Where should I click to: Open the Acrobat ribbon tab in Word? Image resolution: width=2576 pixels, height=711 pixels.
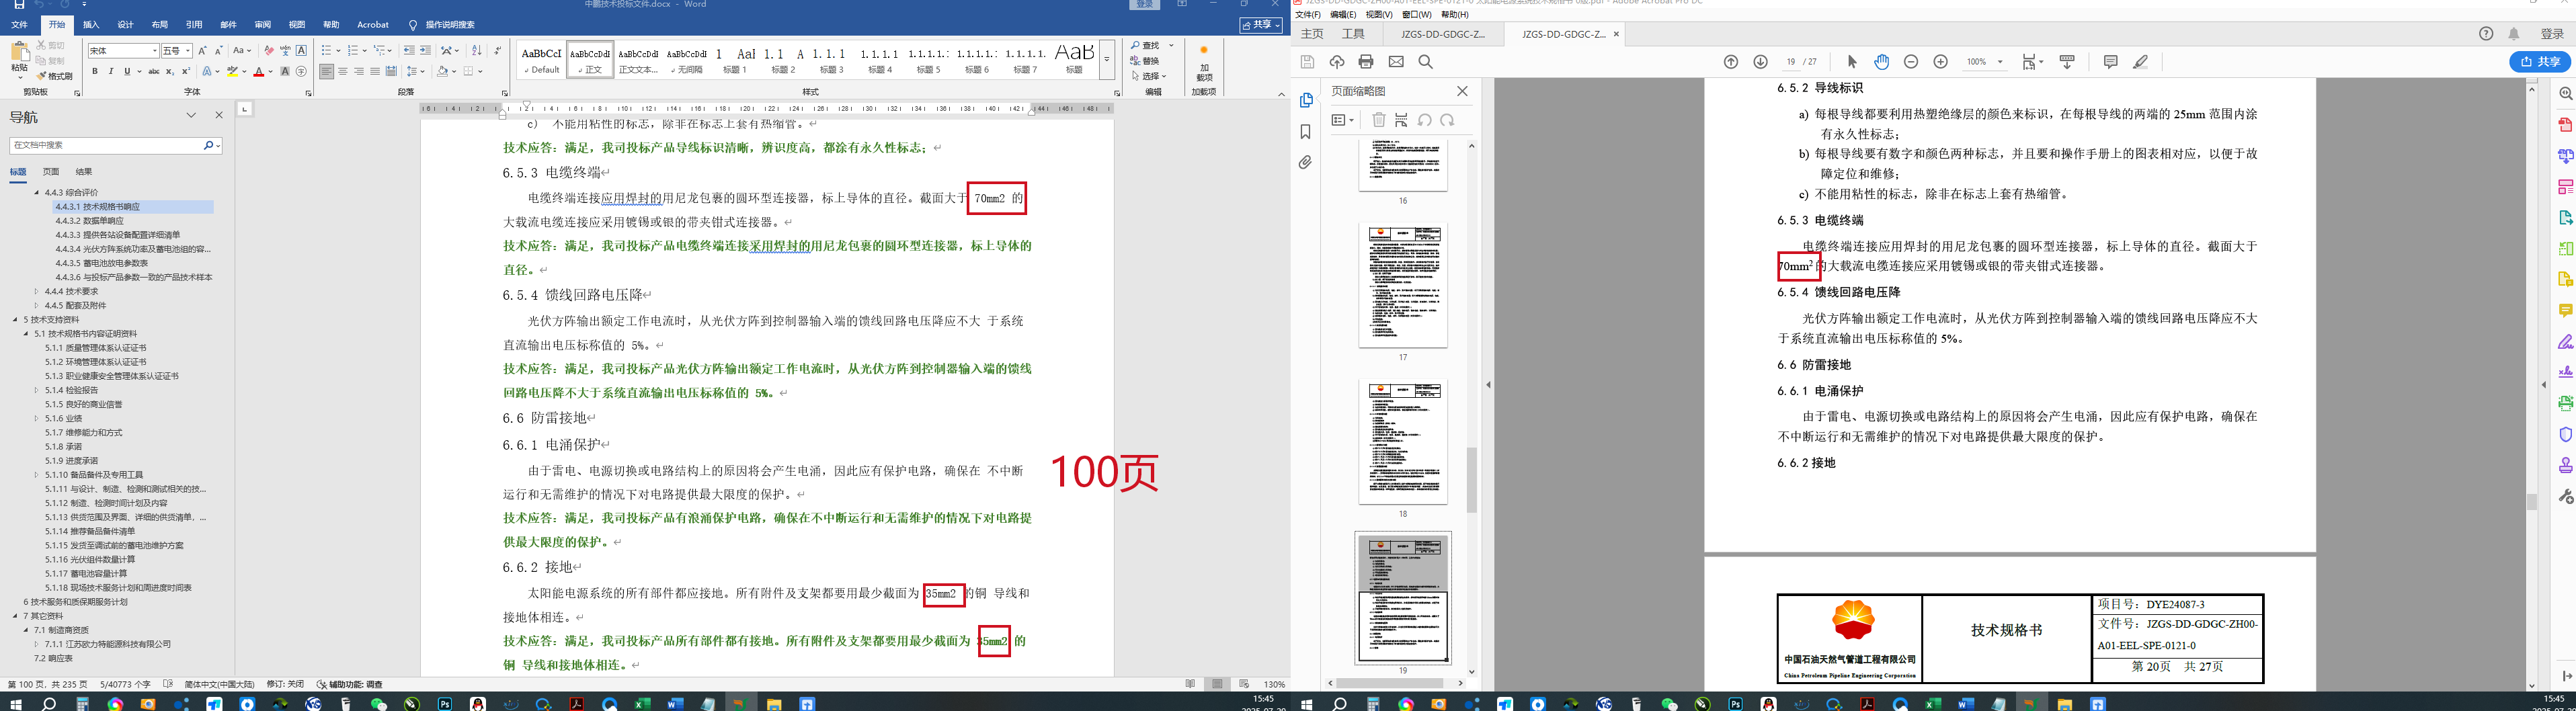373,25
